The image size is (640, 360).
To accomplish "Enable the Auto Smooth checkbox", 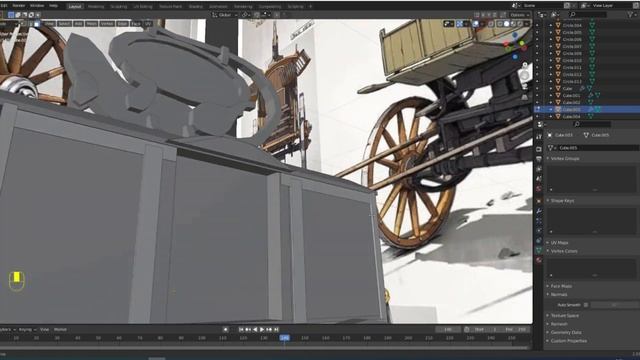I will [x=586, y=305].
